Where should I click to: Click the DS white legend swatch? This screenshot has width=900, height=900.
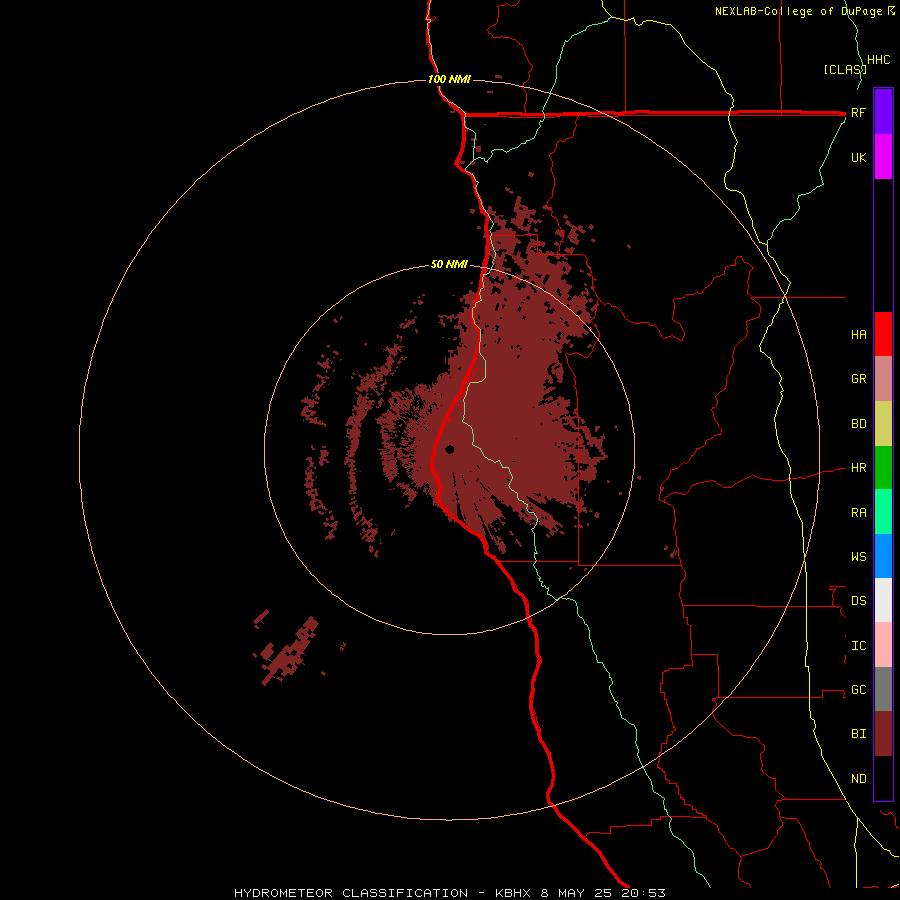[883, 600]
